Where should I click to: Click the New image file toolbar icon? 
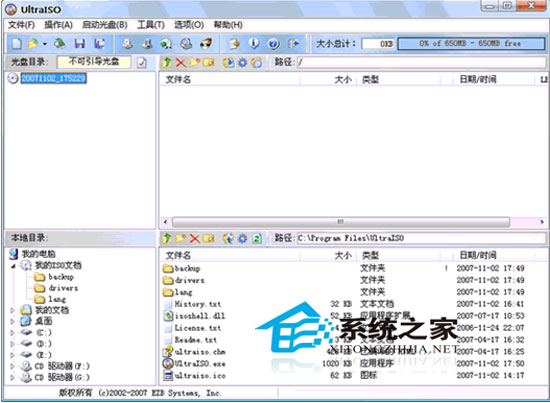click(x=16, y=44)
